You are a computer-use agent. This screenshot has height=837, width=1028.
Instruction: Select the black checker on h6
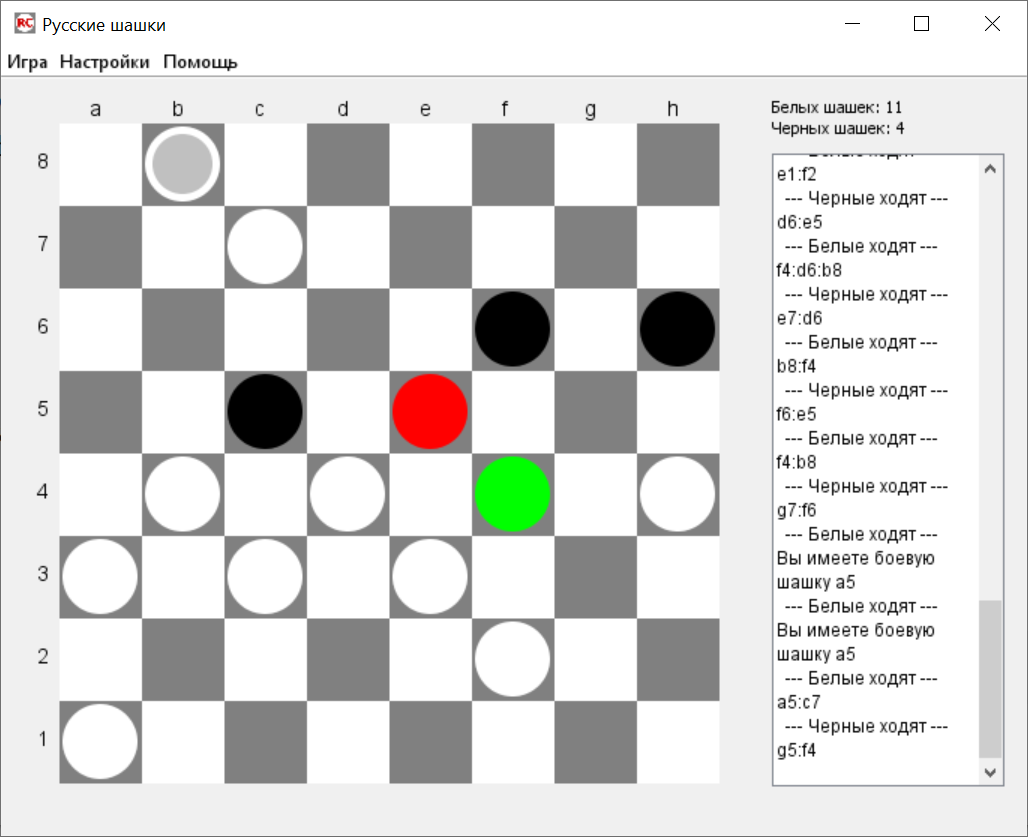click(x=677, y=329)
